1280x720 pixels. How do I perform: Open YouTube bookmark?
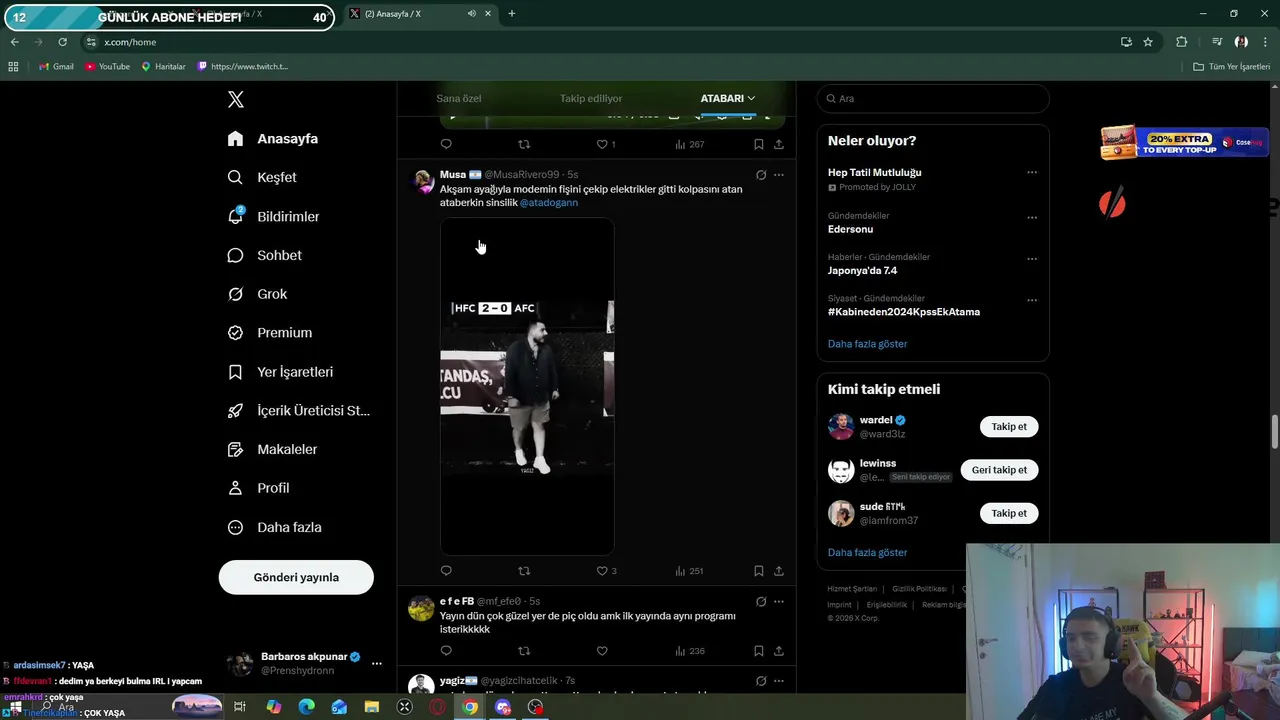107,66
